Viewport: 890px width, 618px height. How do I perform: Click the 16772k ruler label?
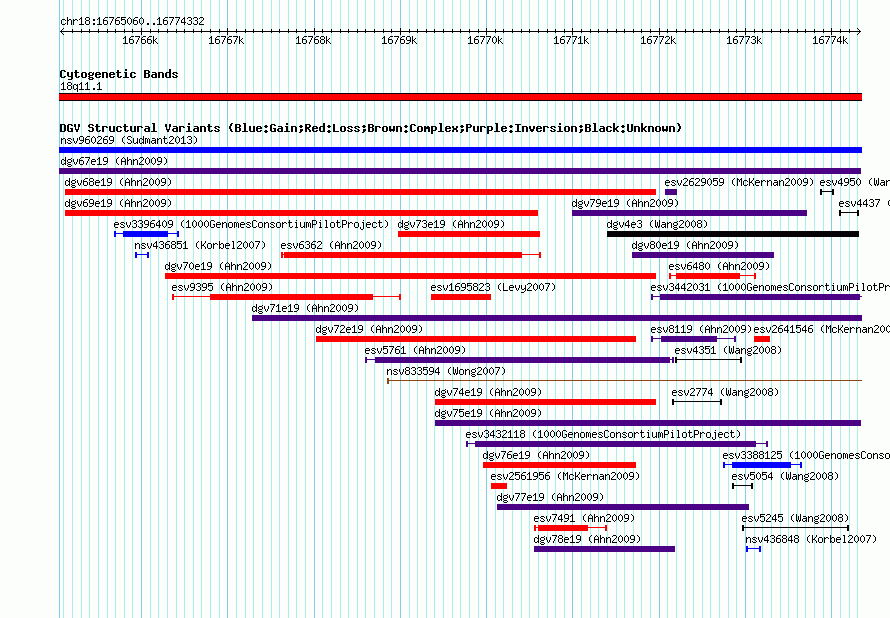point(658,40)
